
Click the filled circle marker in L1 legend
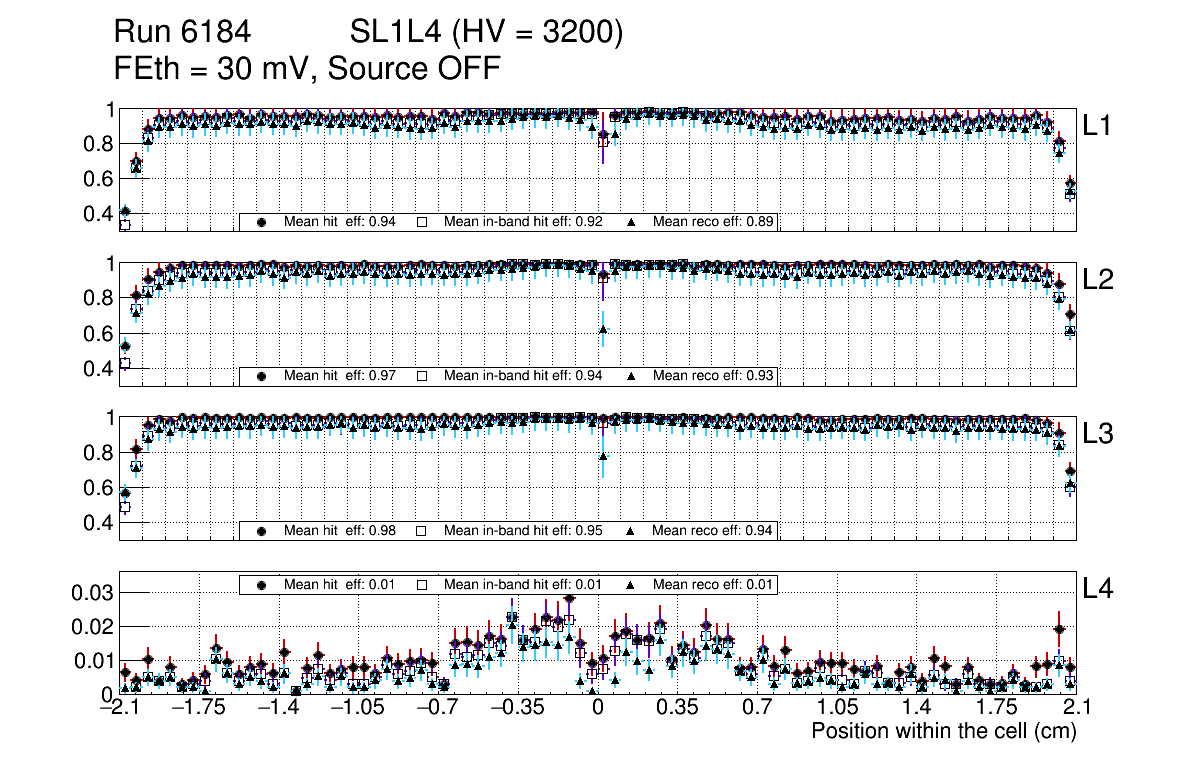click(x=262, y=222)
